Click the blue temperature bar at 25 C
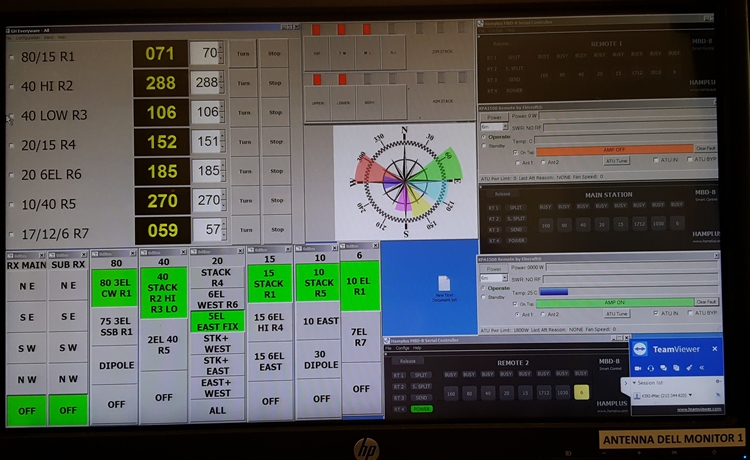Screen dimensions: 750x460 [553, 292]
